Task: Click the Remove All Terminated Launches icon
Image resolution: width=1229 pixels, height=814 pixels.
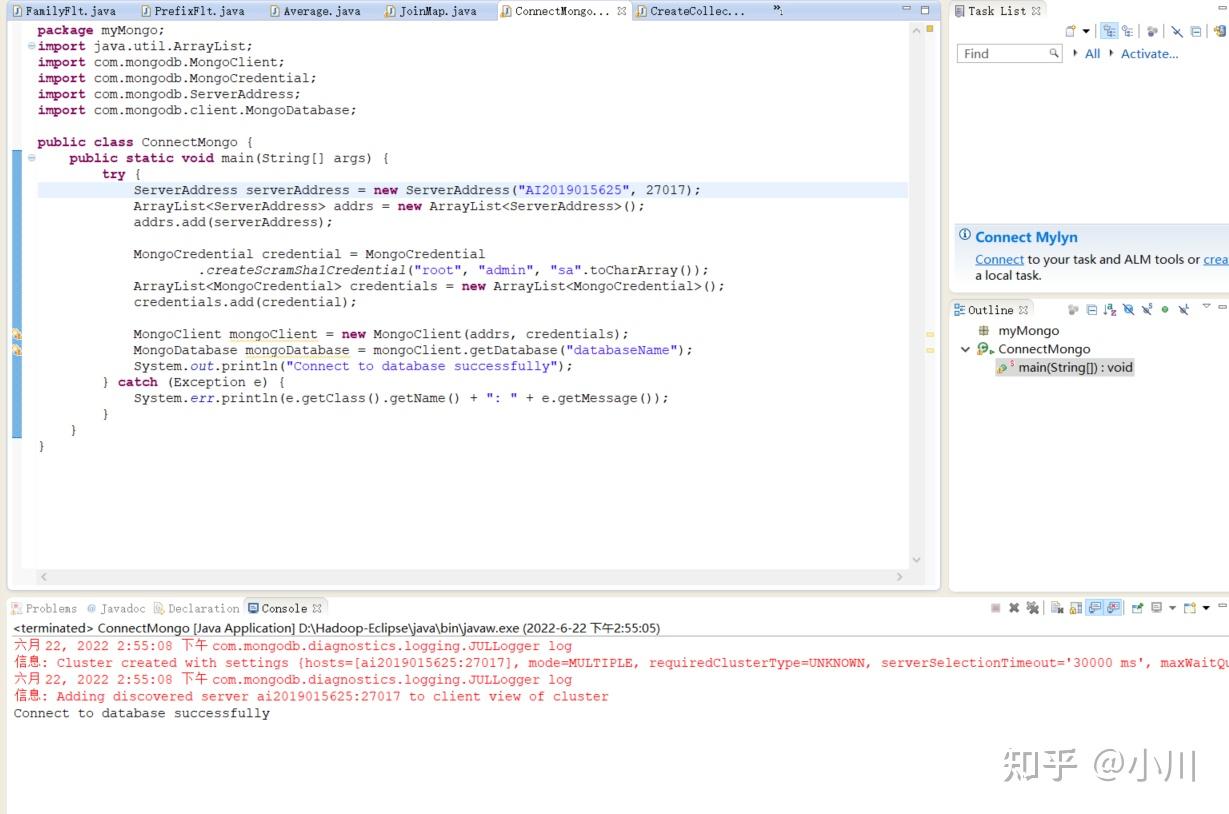Action: (x=1034, y=607)
